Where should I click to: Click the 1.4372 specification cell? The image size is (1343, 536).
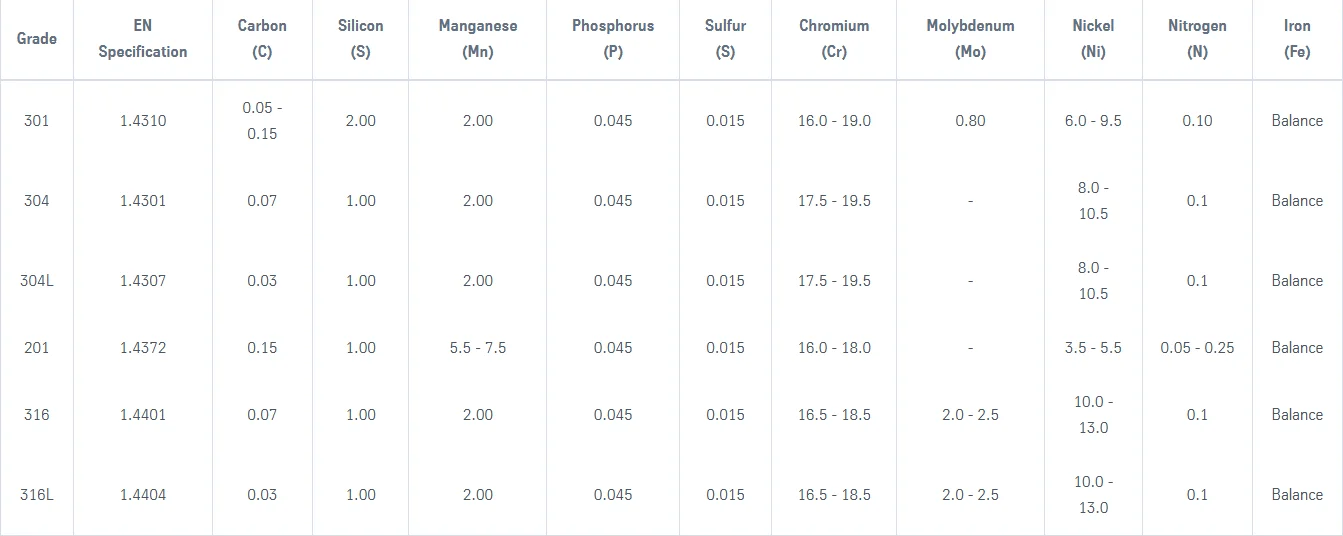pos(143,348)
